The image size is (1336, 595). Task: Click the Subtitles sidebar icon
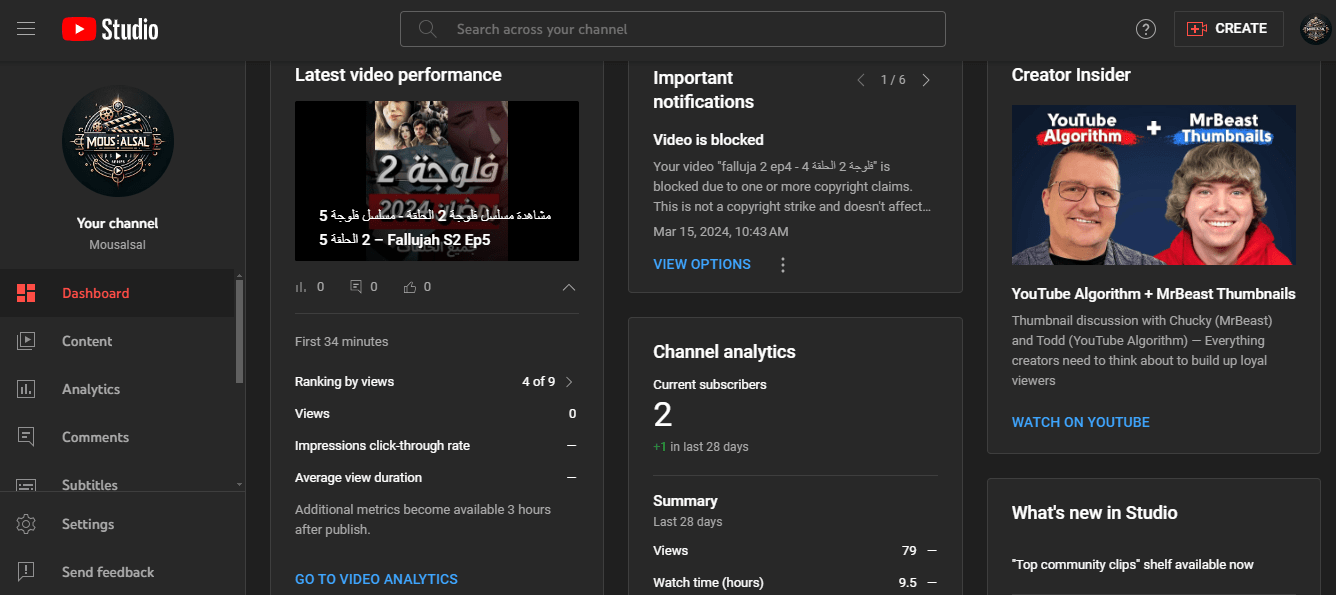point(26,485)
